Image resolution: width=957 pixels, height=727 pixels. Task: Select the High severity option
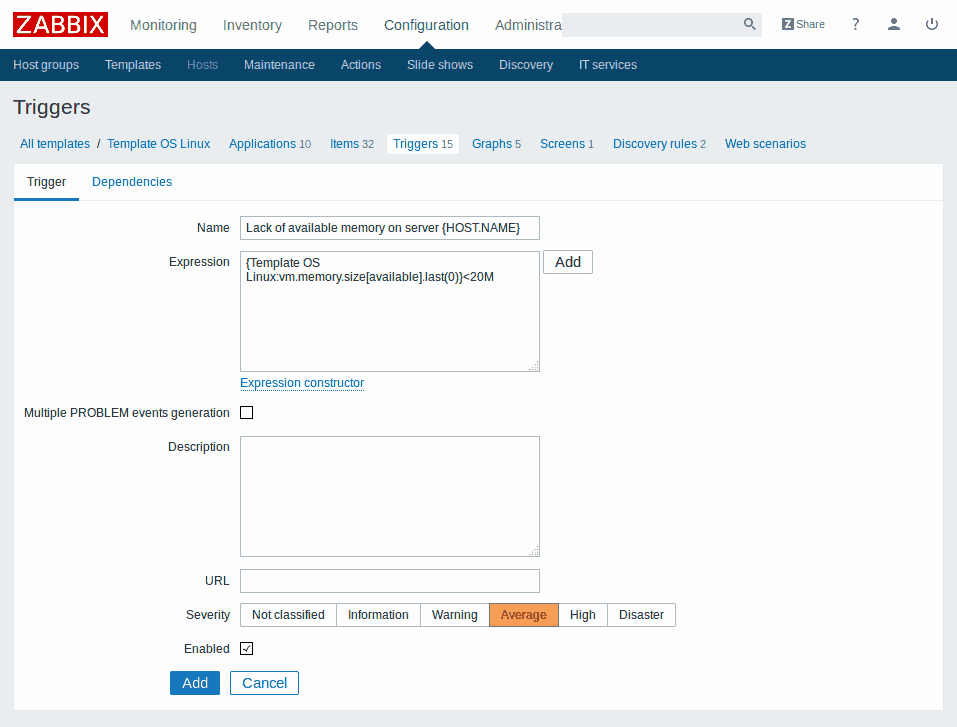(x=582, y=615)
